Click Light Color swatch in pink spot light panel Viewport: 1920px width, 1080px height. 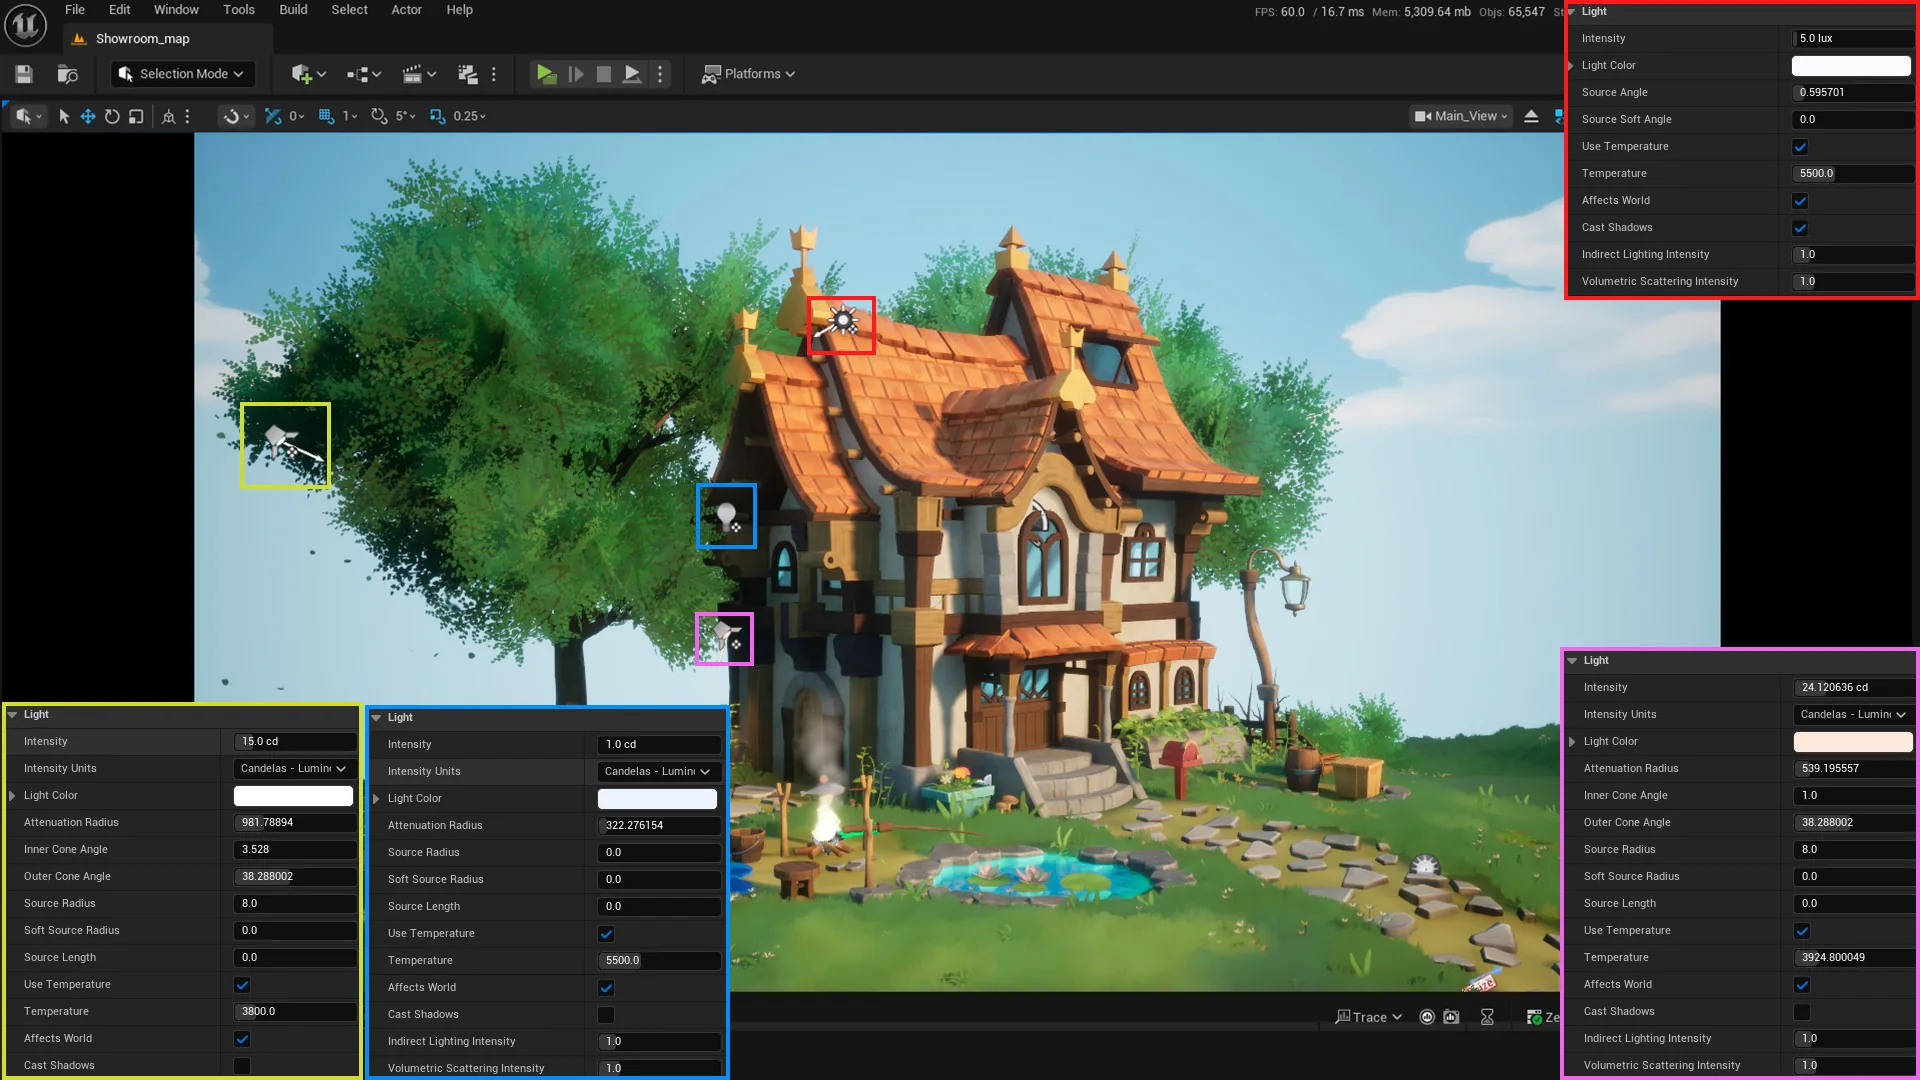tap(1853, 741)
